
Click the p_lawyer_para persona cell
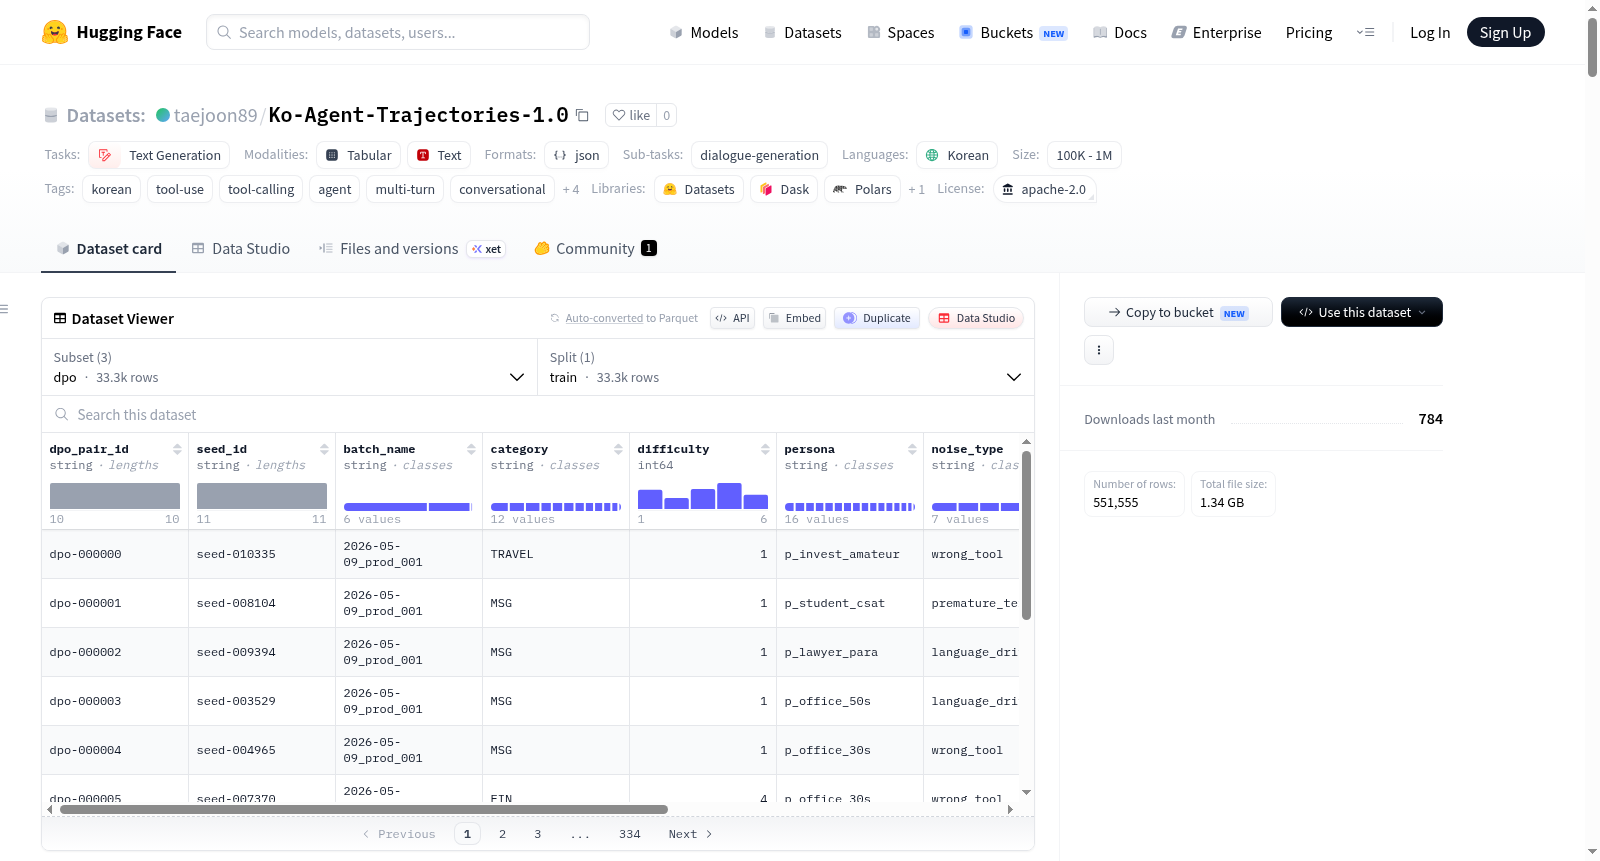[x=849, y=652]
